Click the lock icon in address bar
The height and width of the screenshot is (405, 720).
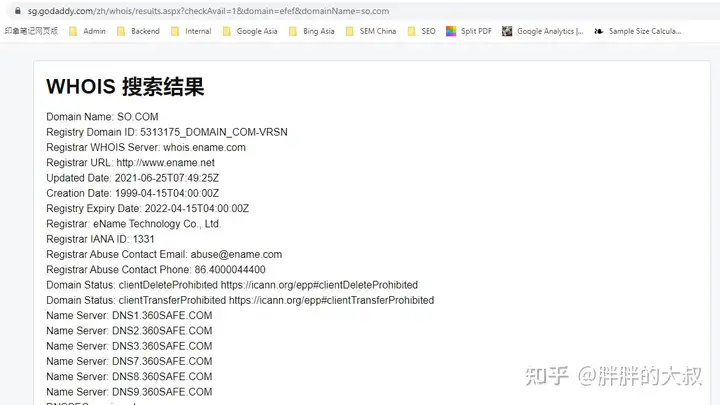click(17, 11)
